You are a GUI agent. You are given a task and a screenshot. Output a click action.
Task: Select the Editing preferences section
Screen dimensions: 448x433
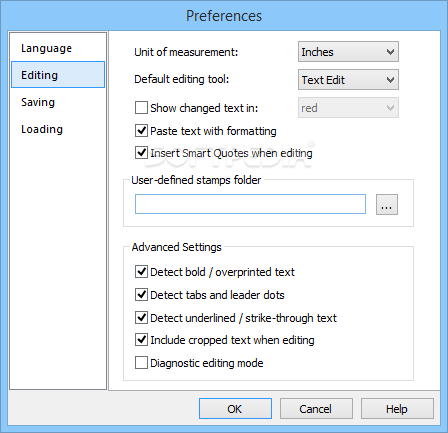click(58, 75)
